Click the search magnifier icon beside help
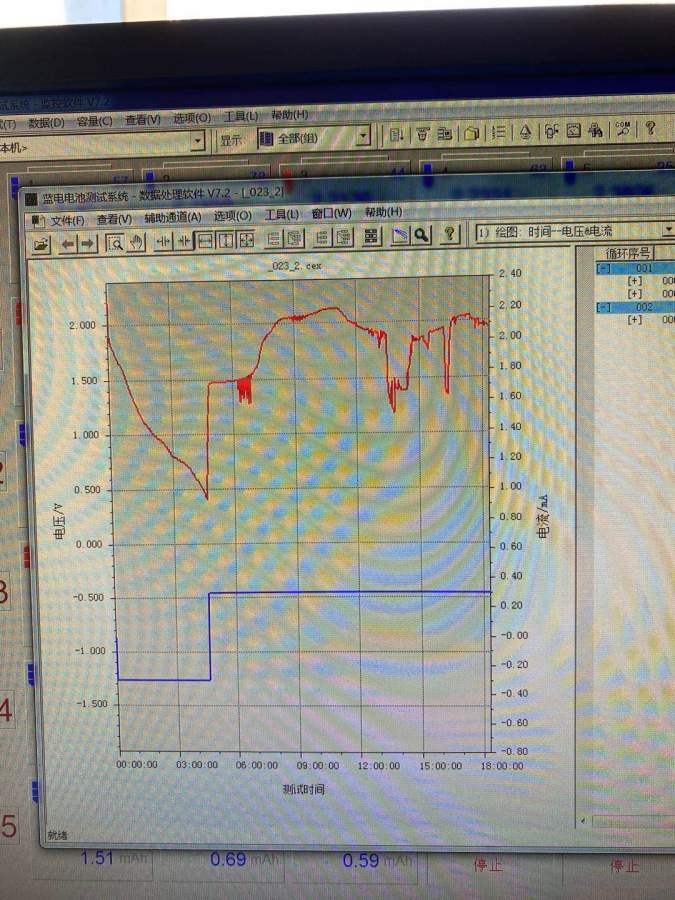Image resolution: width=675 pixels, height=900 pixels. [x=422, y=234]
